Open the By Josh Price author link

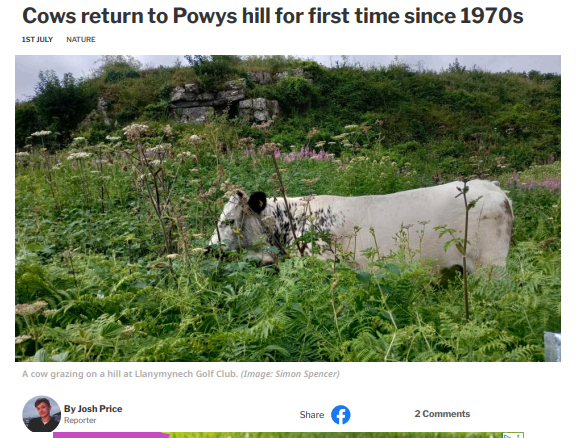tap(93, 409)
